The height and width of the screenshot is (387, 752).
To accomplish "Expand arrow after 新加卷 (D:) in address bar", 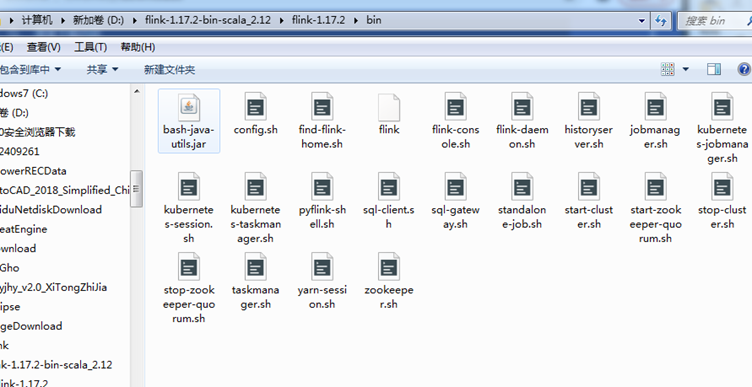I will pos(134,20).
